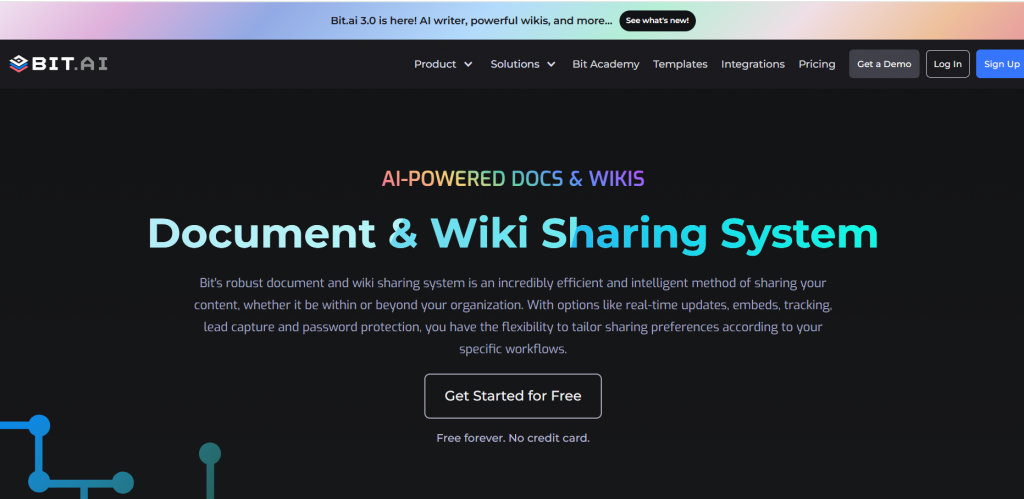
Task: Click the Bit.ai logo
Action: pos(59,63)
